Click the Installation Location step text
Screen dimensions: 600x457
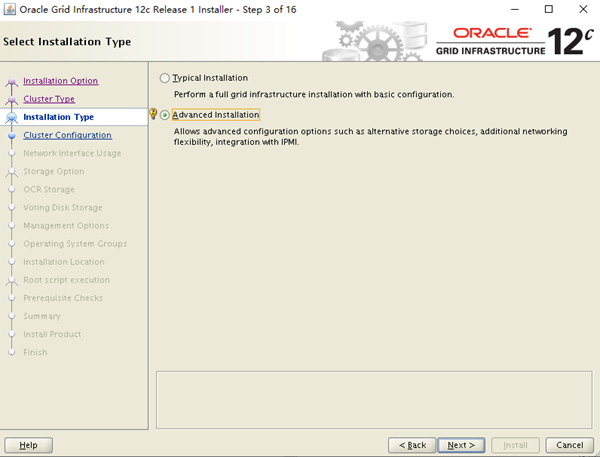[64, 262]
